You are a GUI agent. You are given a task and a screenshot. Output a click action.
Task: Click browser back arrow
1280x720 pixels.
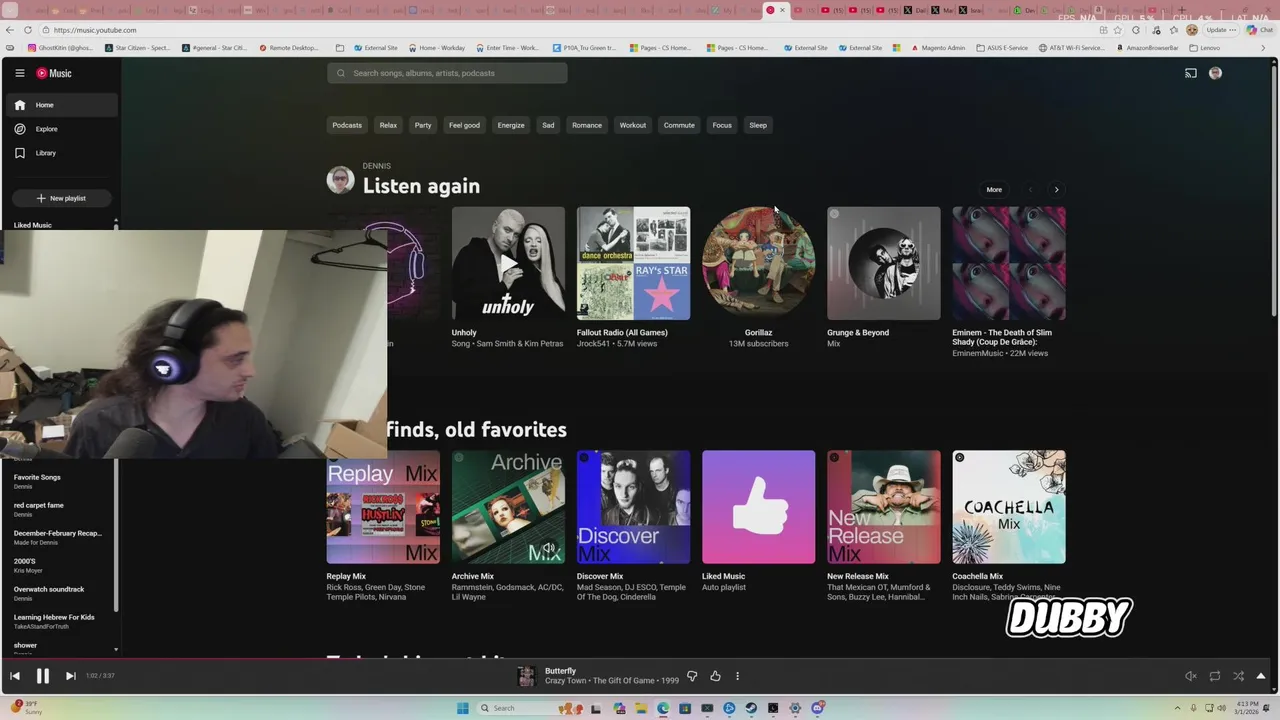10,30
